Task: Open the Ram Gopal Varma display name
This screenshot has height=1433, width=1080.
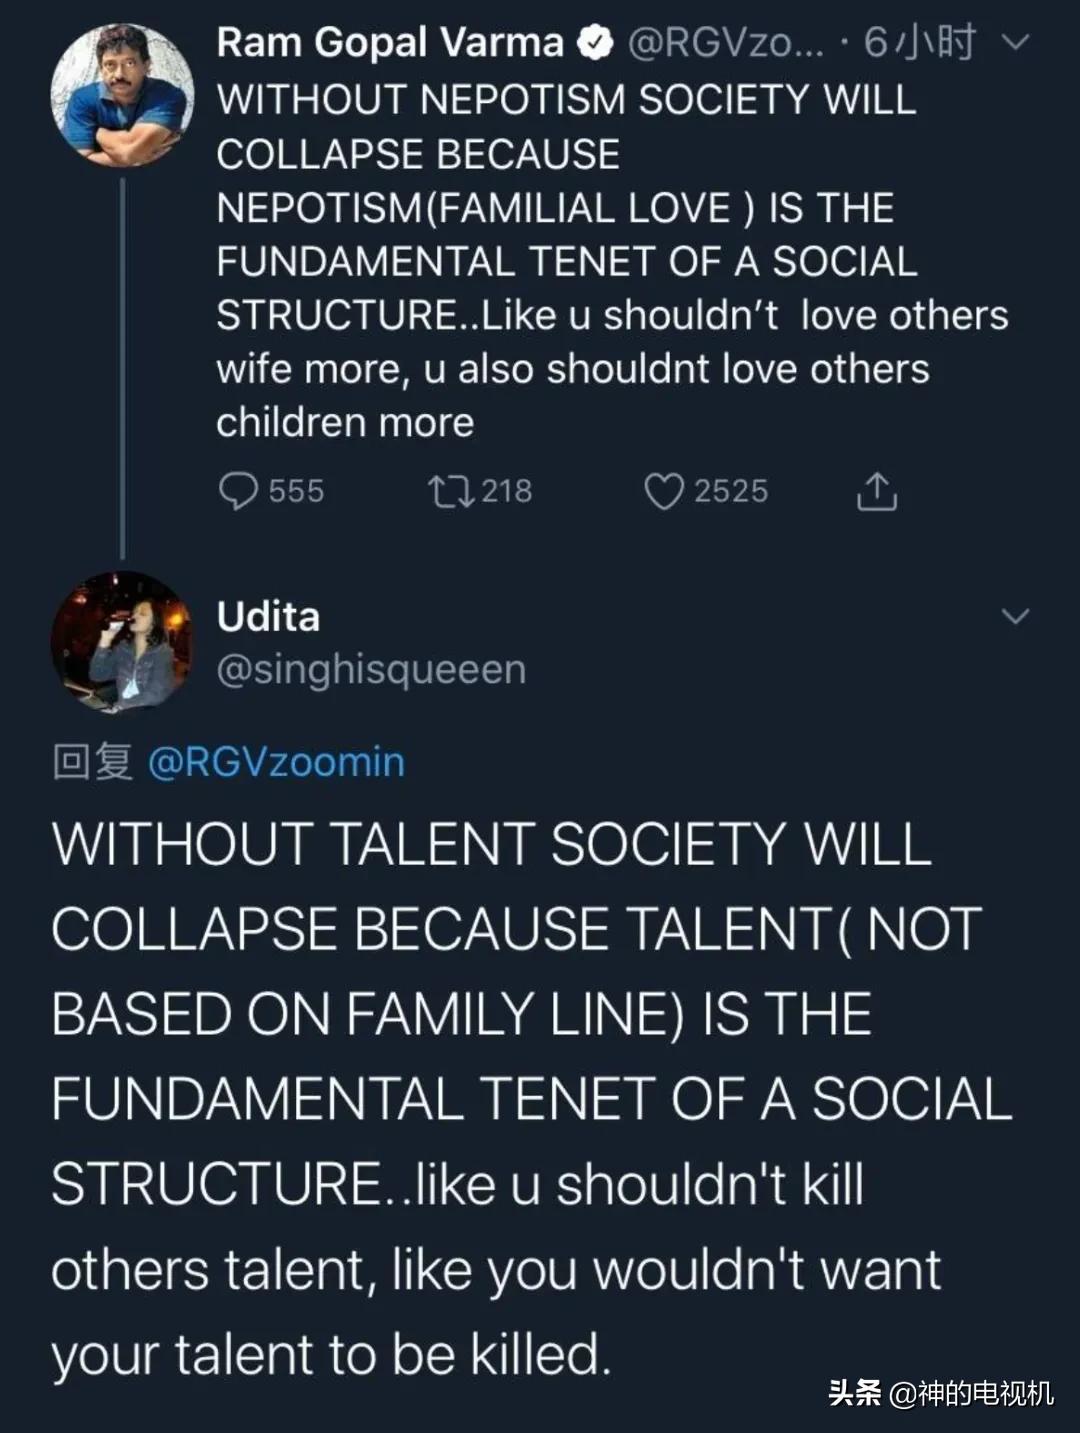Action: point(390,43)
